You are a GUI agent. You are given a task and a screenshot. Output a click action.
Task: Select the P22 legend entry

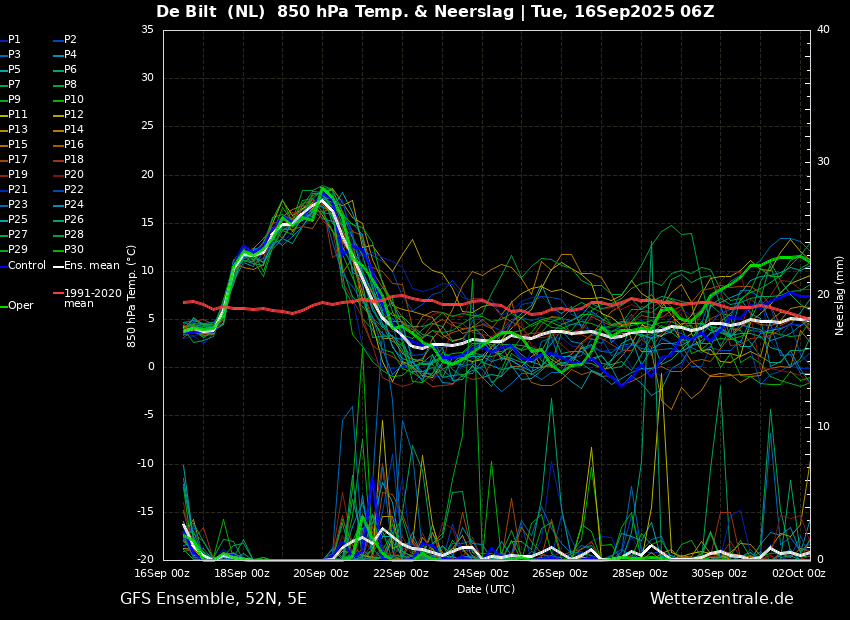coord(68,190)
